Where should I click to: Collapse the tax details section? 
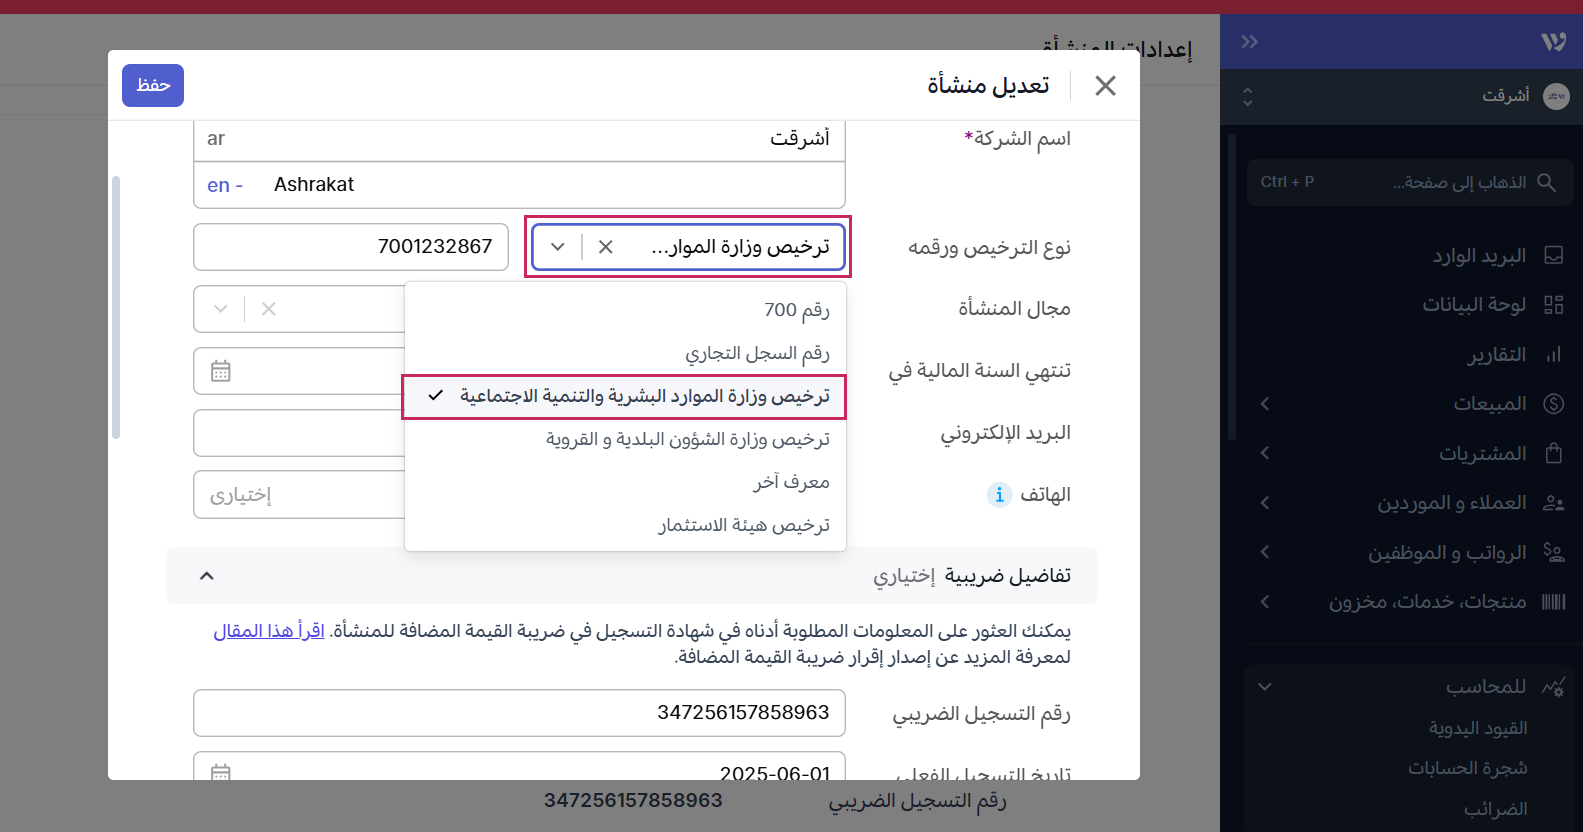pos(207,576)
